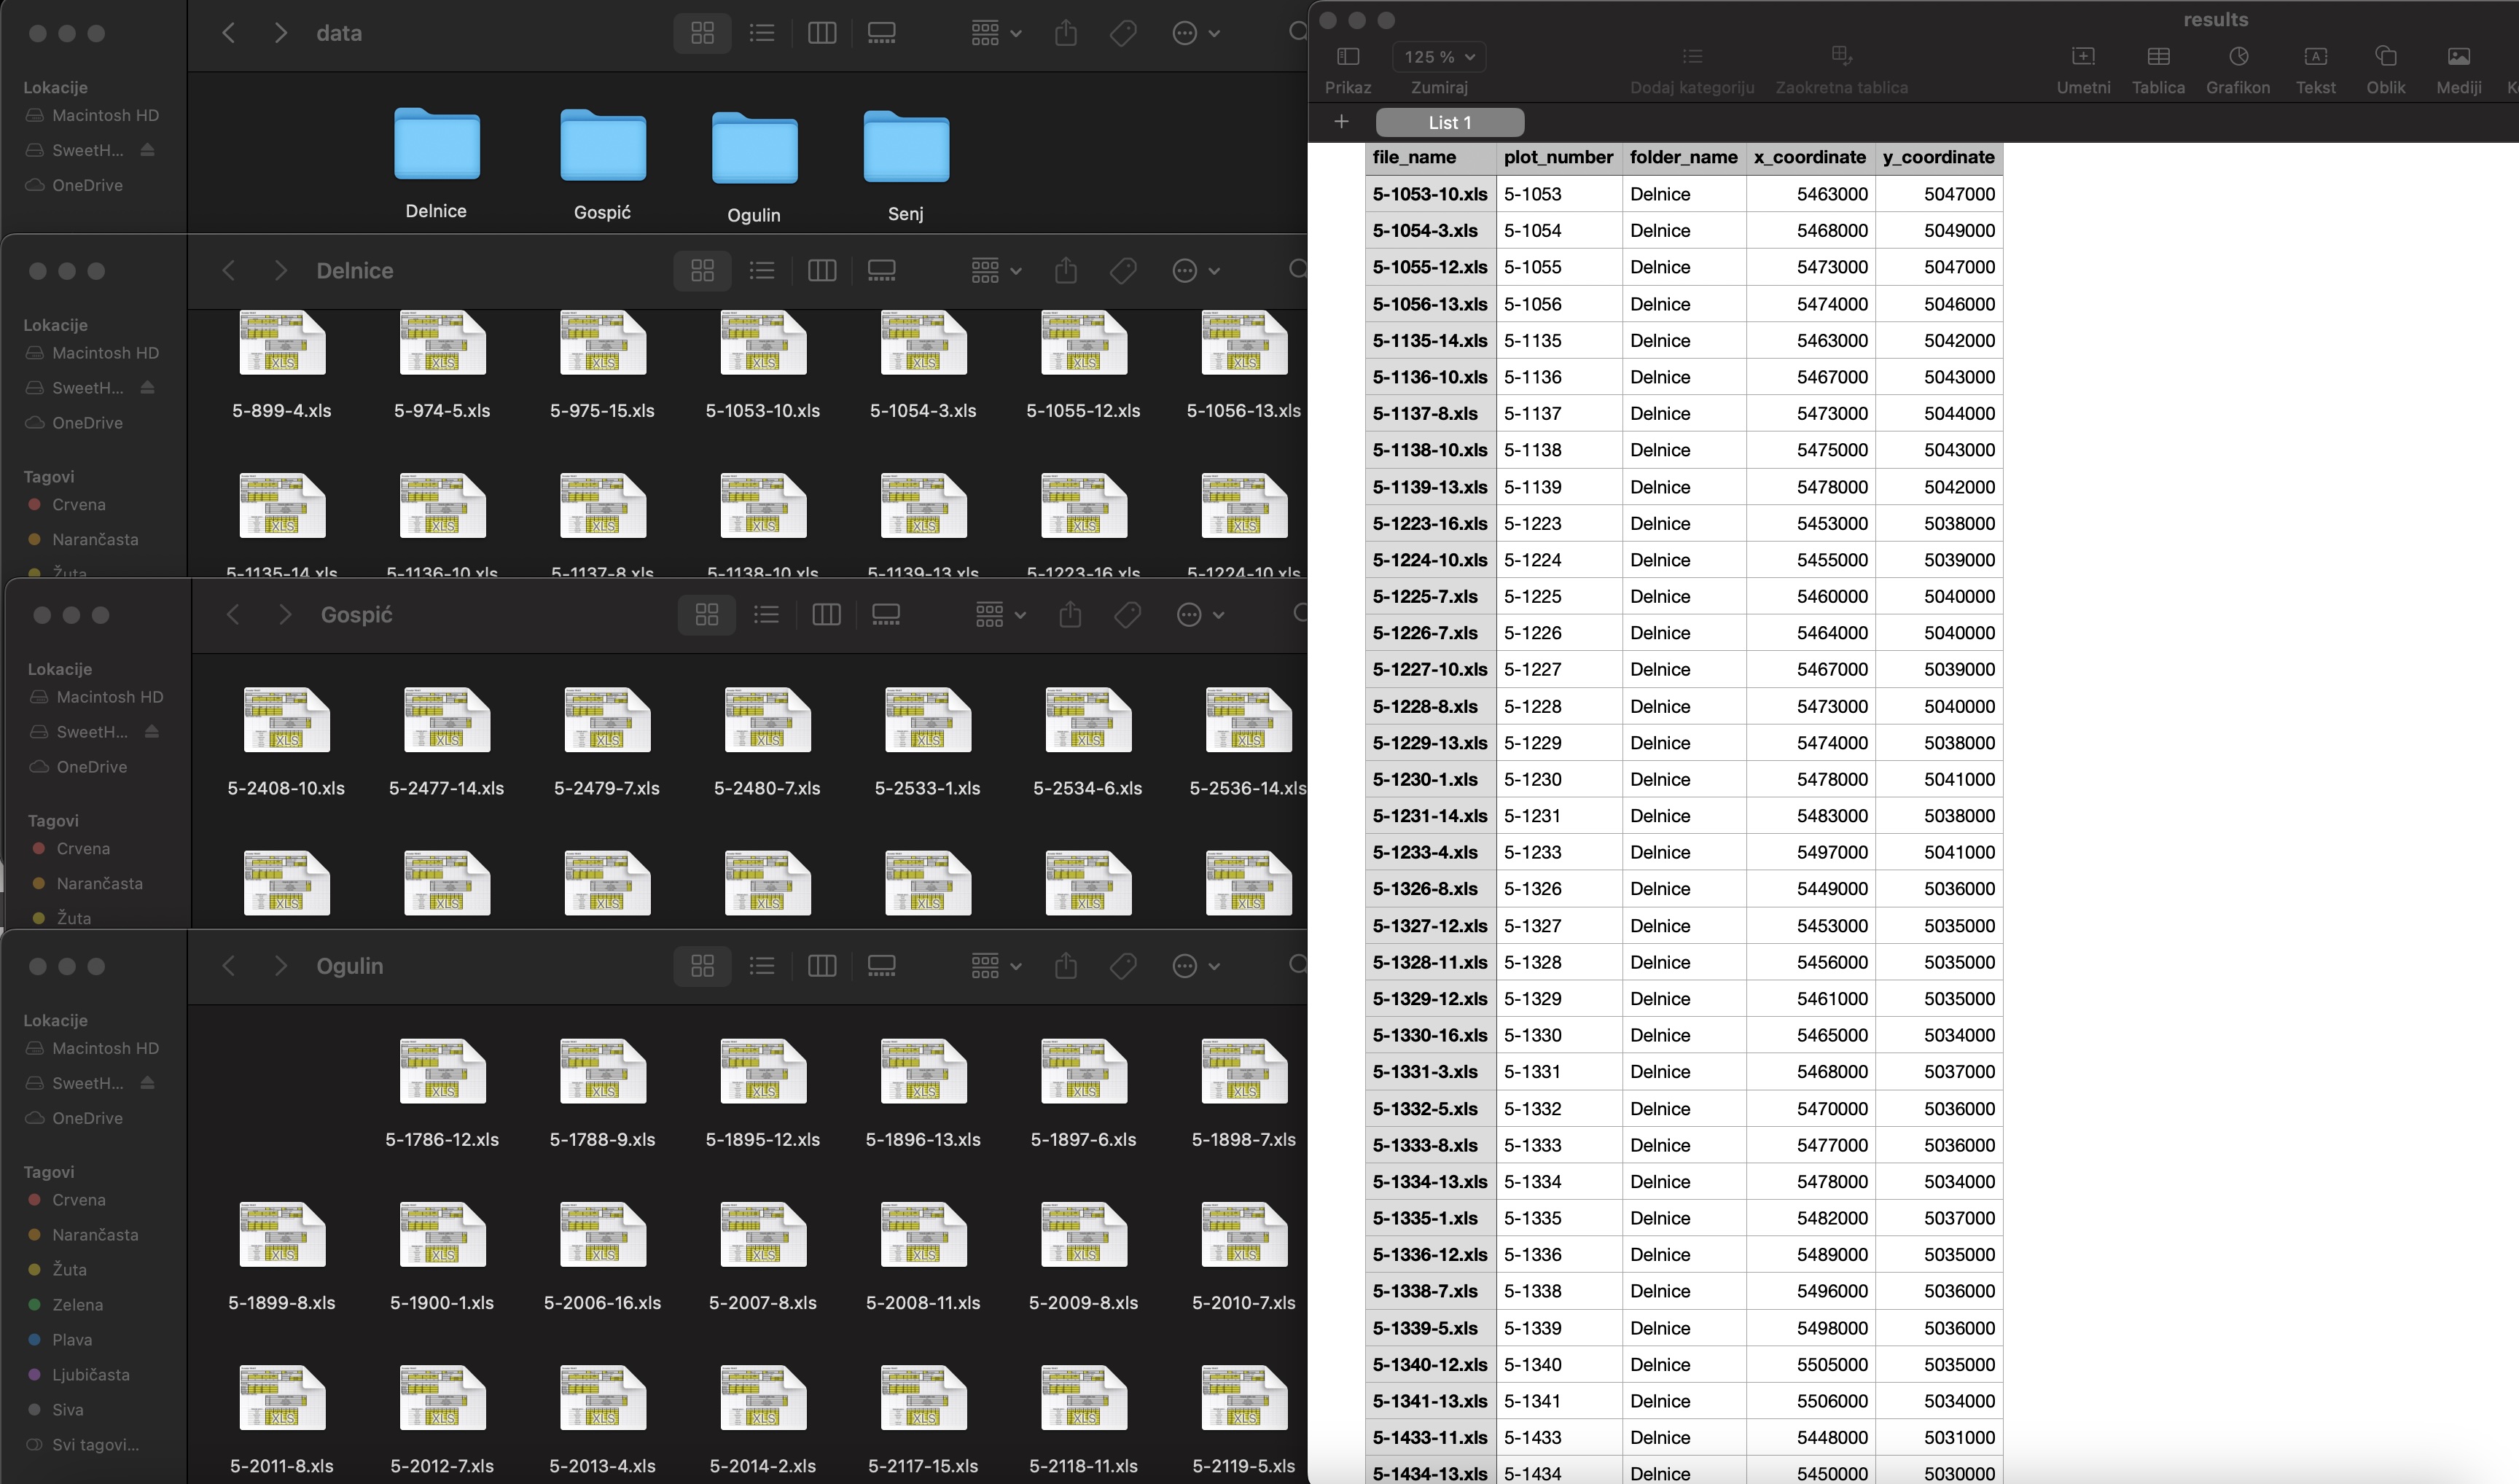The height and width of the screenshot is (1484, 2519).
Task: Click share icon in Delnice window toolbar
Action: click(1066, 271)
